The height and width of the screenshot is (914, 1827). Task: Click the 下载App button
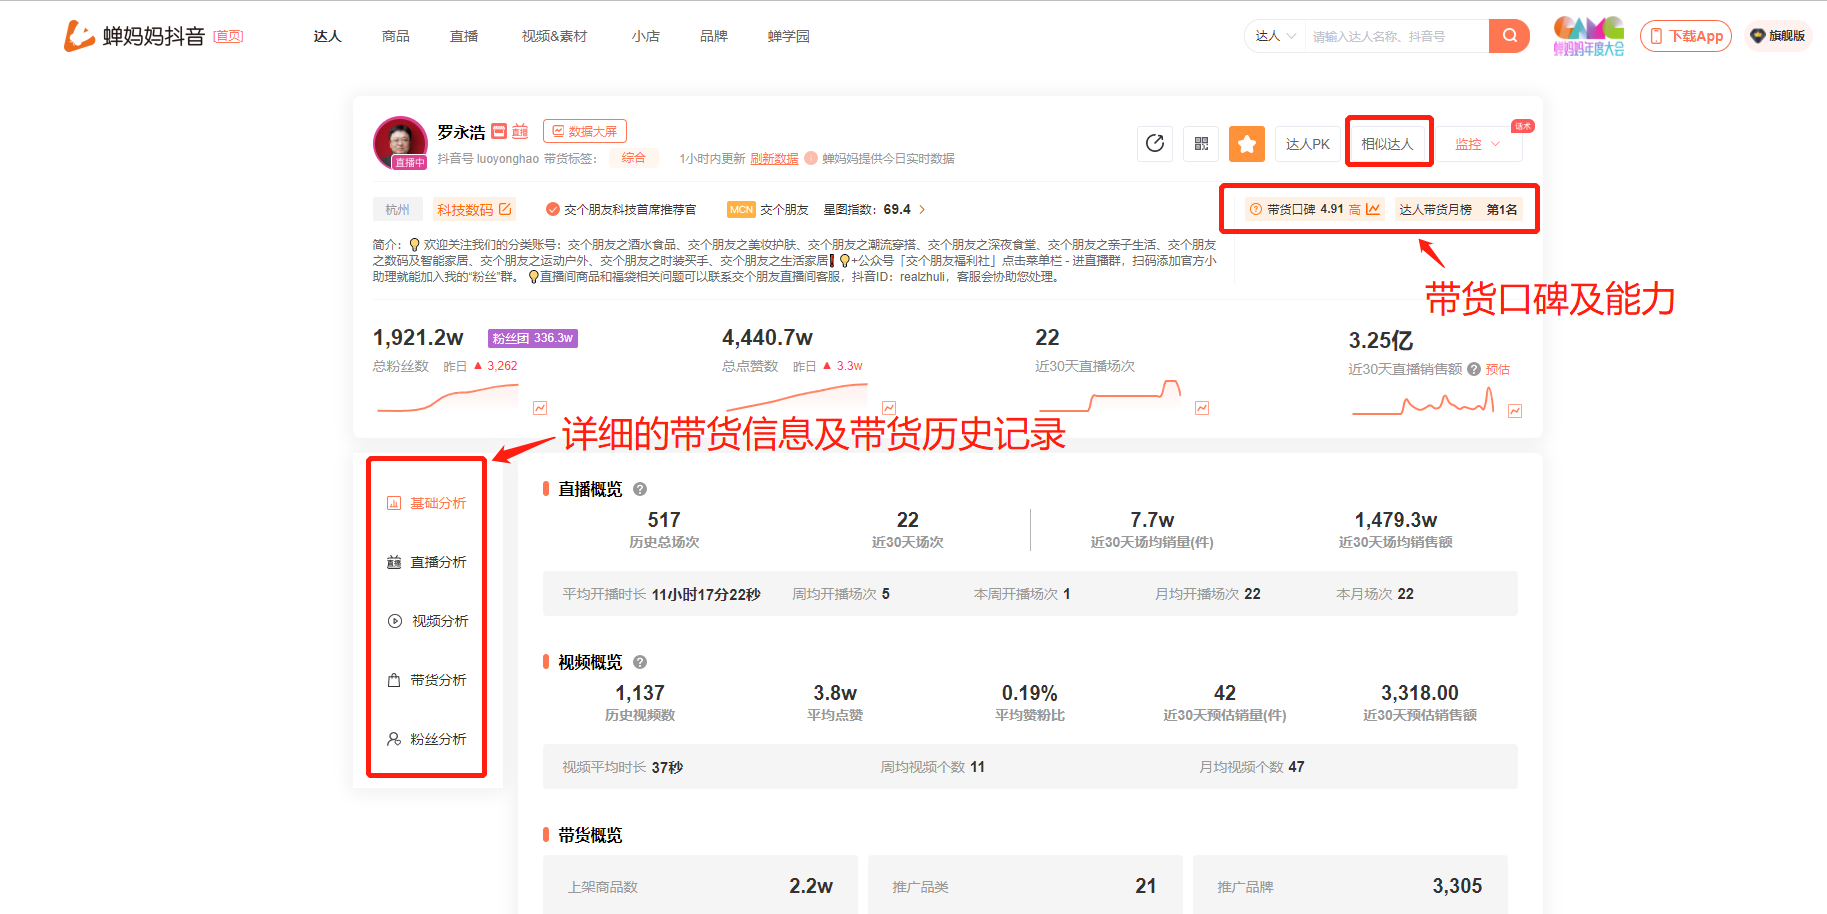pos(1686,36)
